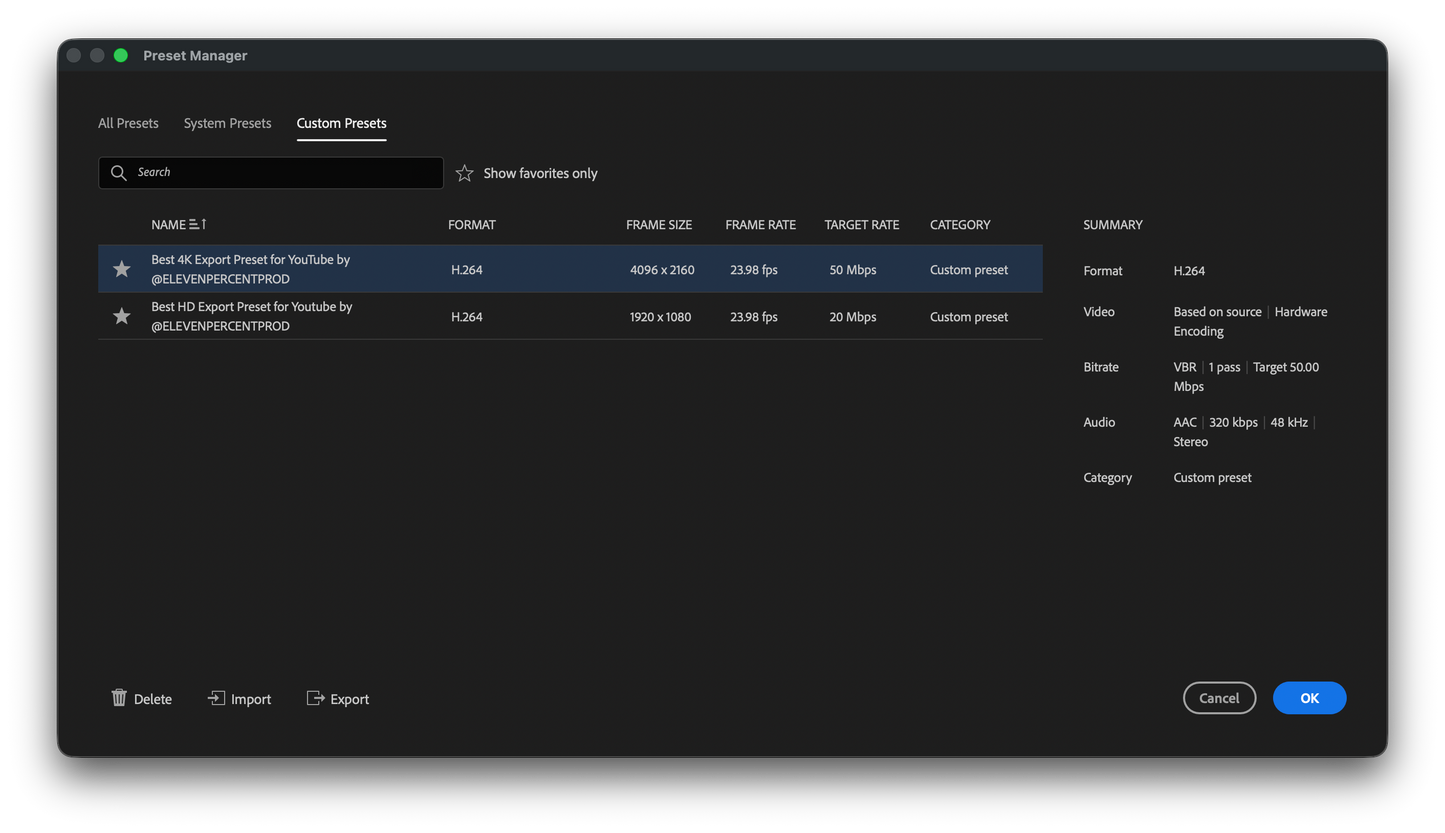This screenshot has height=833, width=1445.
Task: Click the Delete label
Action: click(x=153, y=699)
